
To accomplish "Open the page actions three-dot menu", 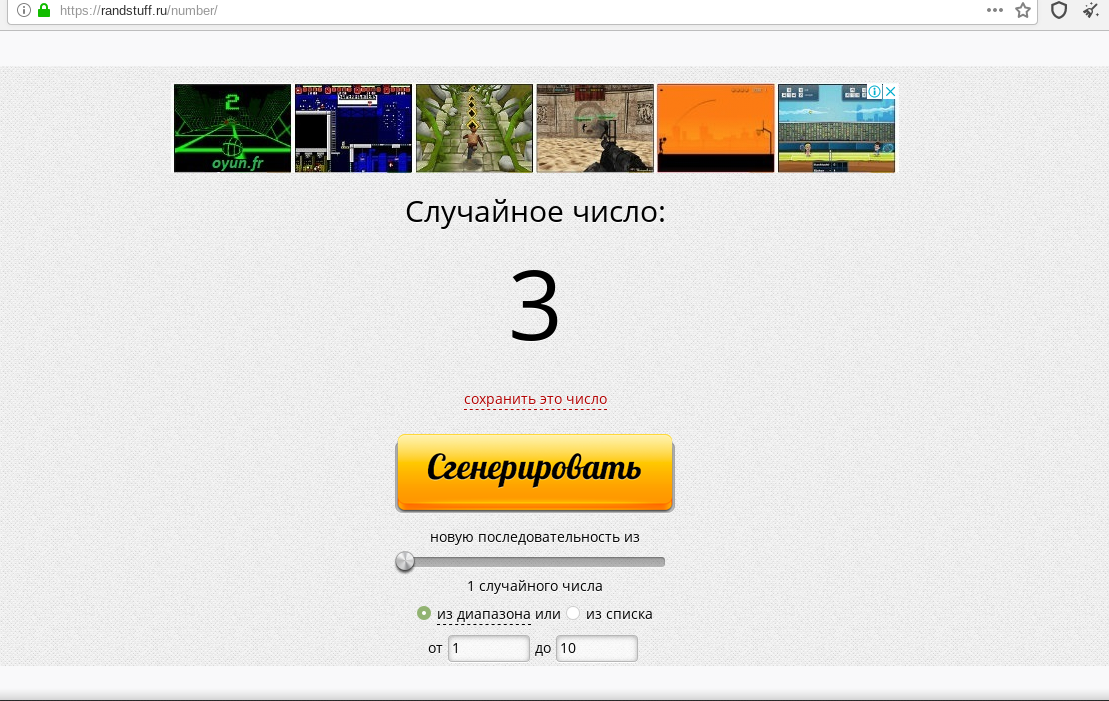I will pos(994,10).
